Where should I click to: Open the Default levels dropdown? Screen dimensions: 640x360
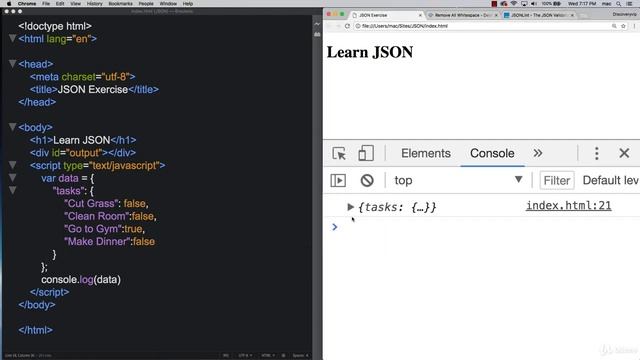pyautogui.click(x=611, y=180)
